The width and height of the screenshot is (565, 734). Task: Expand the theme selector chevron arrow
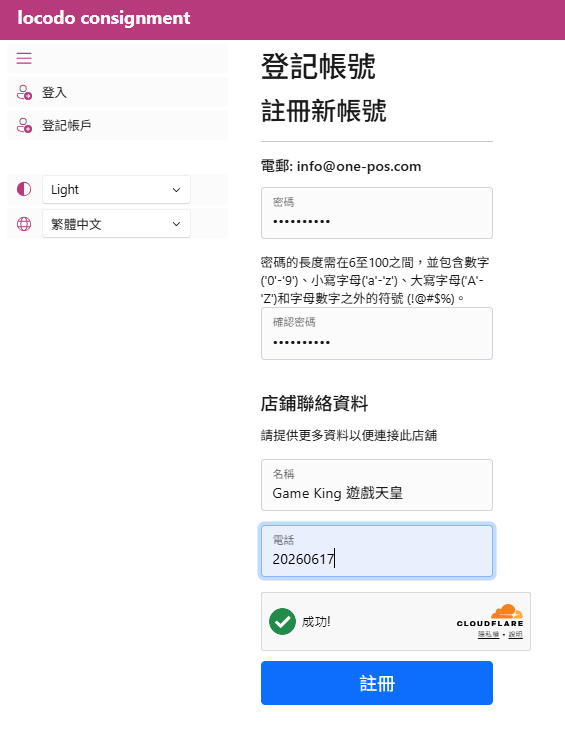[x=176, y=190]
